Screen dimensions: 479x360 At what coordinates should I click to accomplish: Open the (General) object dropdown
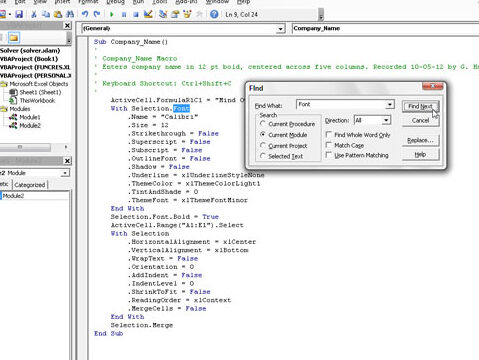pos(281,29)
